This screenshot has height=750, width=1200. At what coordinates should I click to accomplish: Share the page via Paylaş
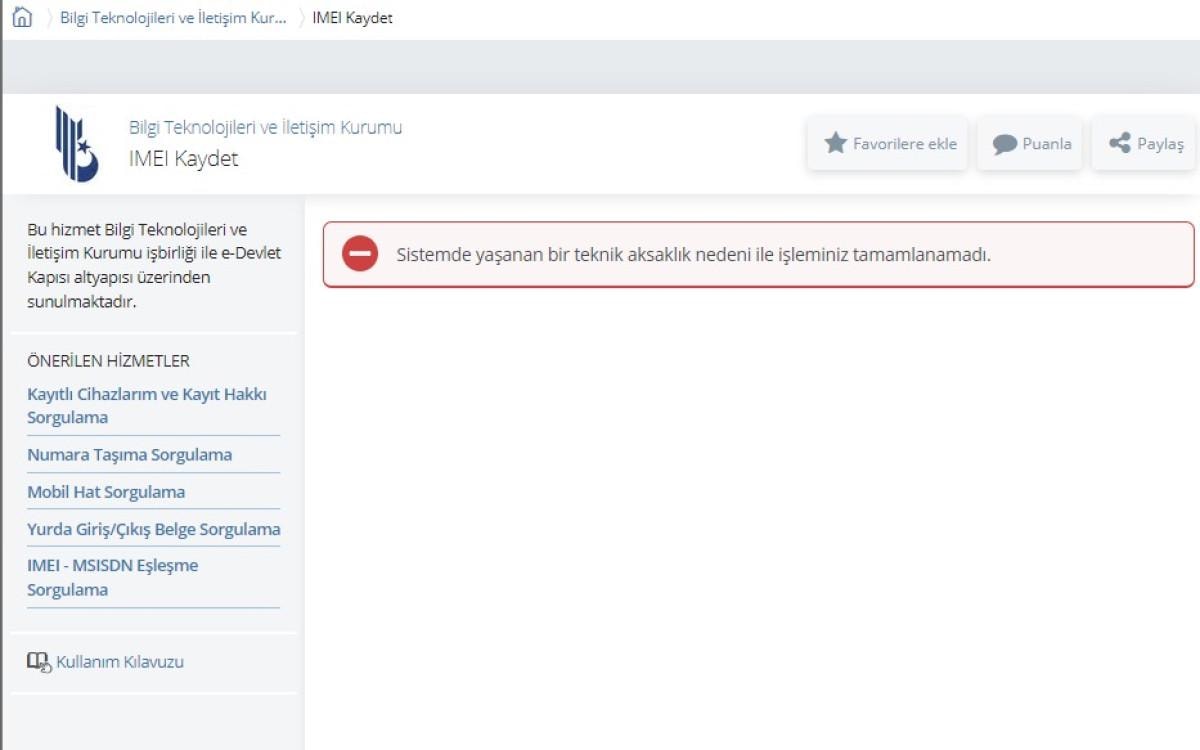1145,144
